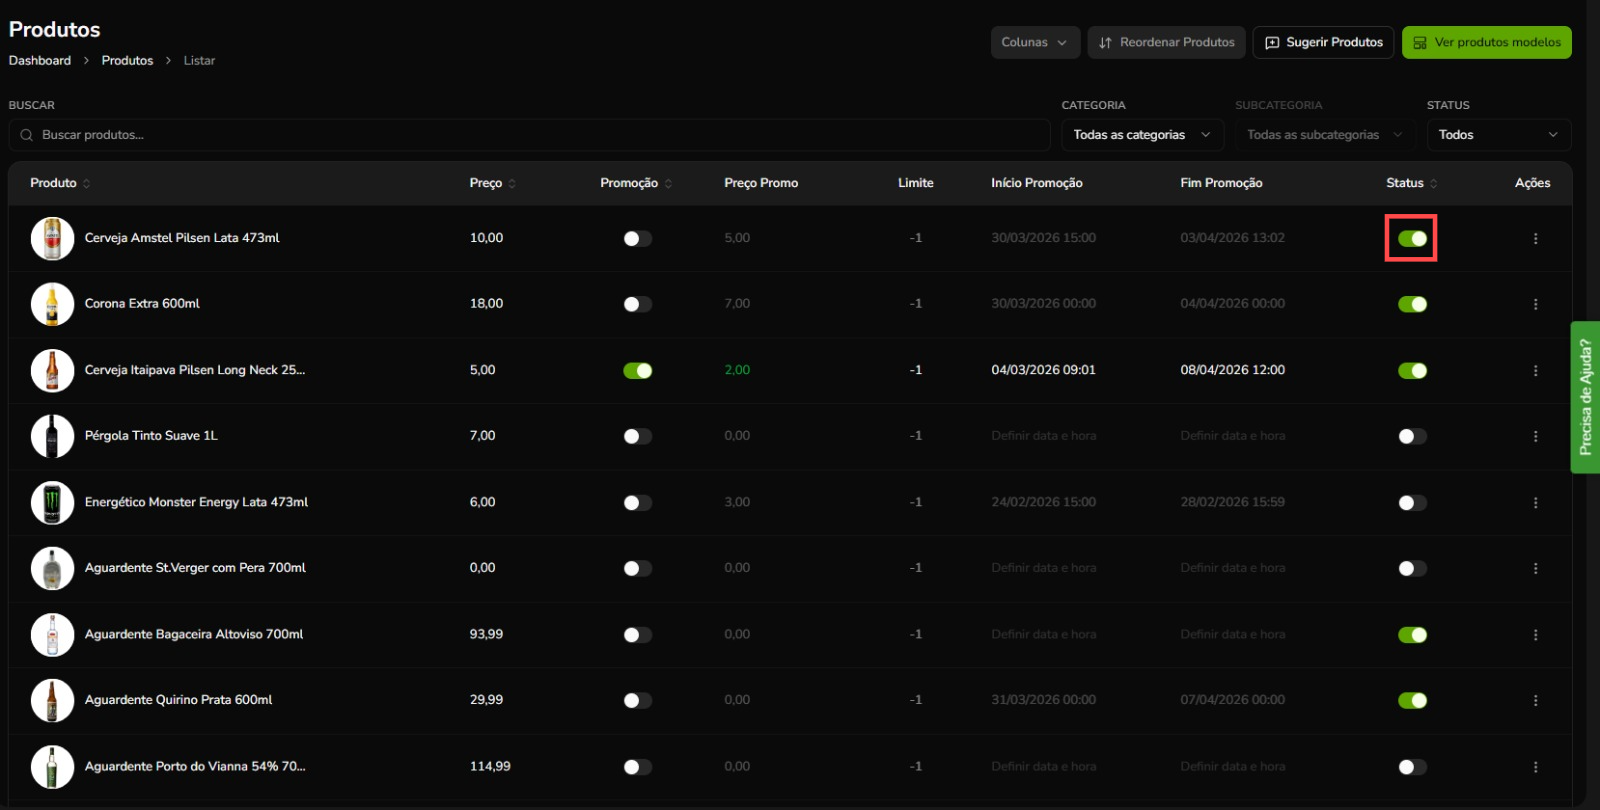
Task: Go to Dashboard breadcrumb
Action: point(40,61)
